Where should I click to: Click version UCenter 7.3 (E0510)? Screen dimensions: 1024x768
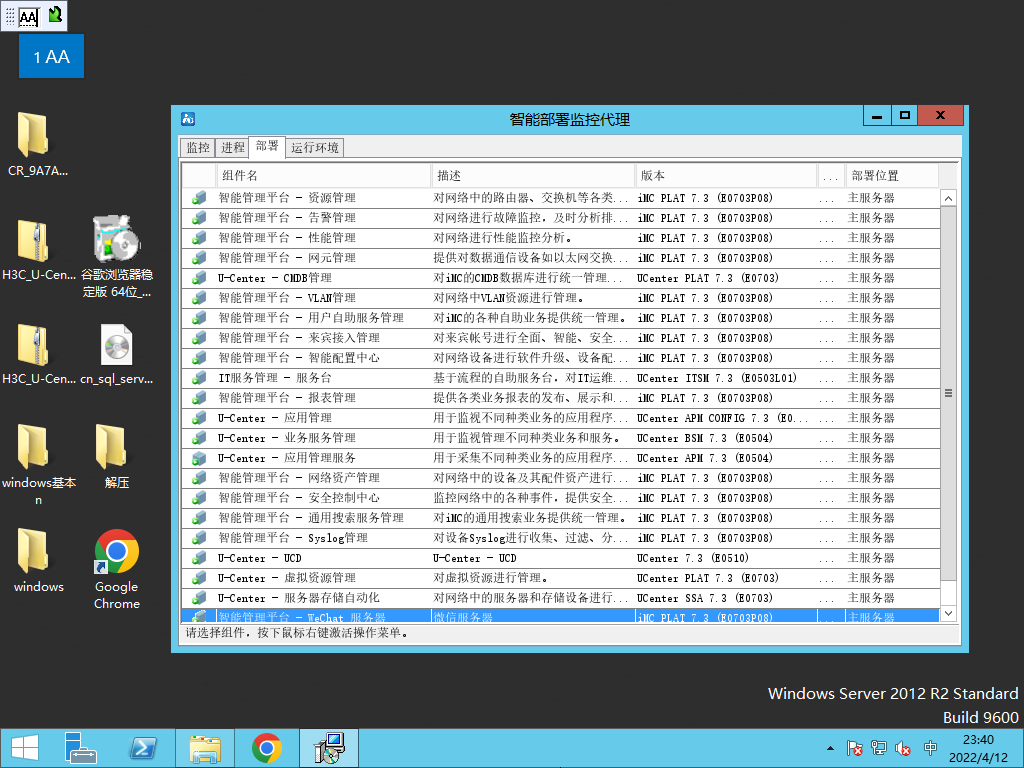point(693,558)
